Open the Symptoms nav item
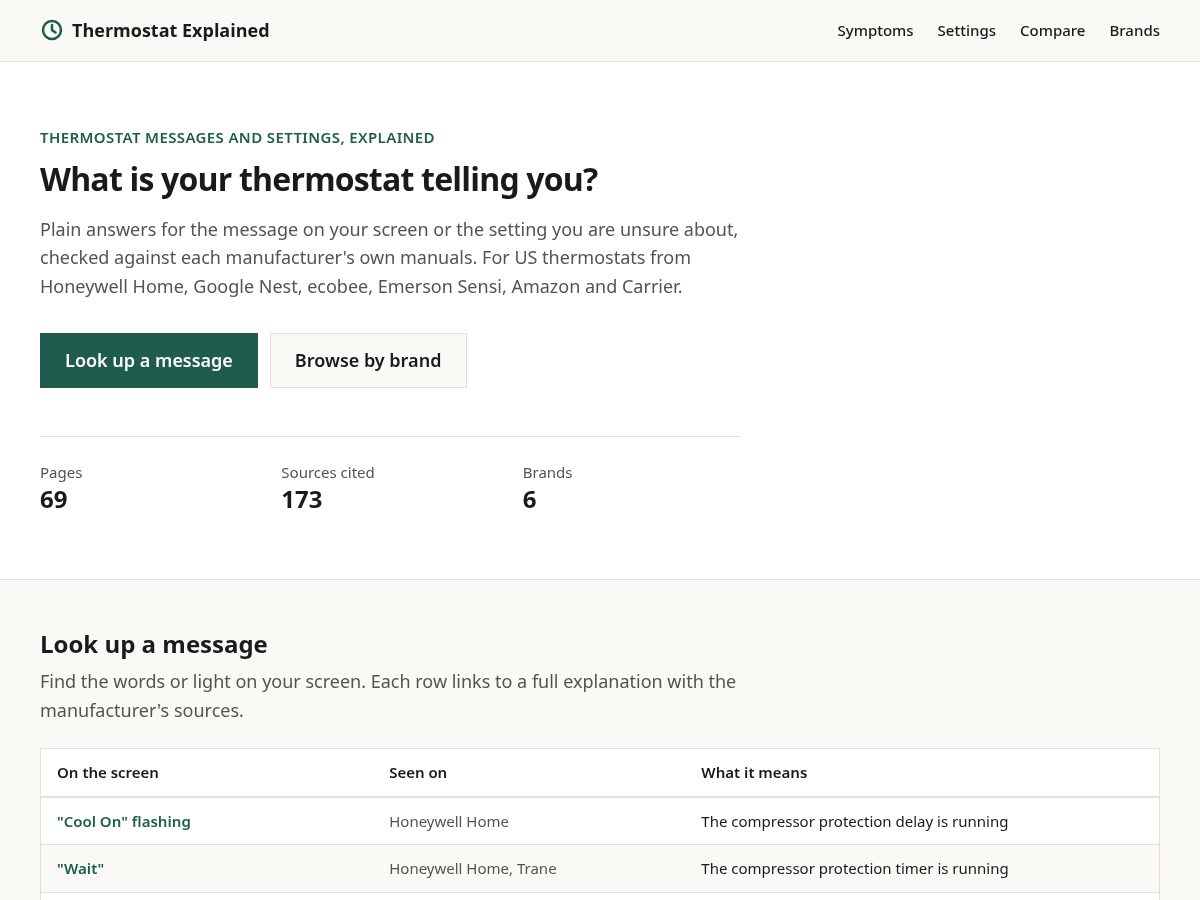This screenshot has width=1200, height=900. [875, 31]
